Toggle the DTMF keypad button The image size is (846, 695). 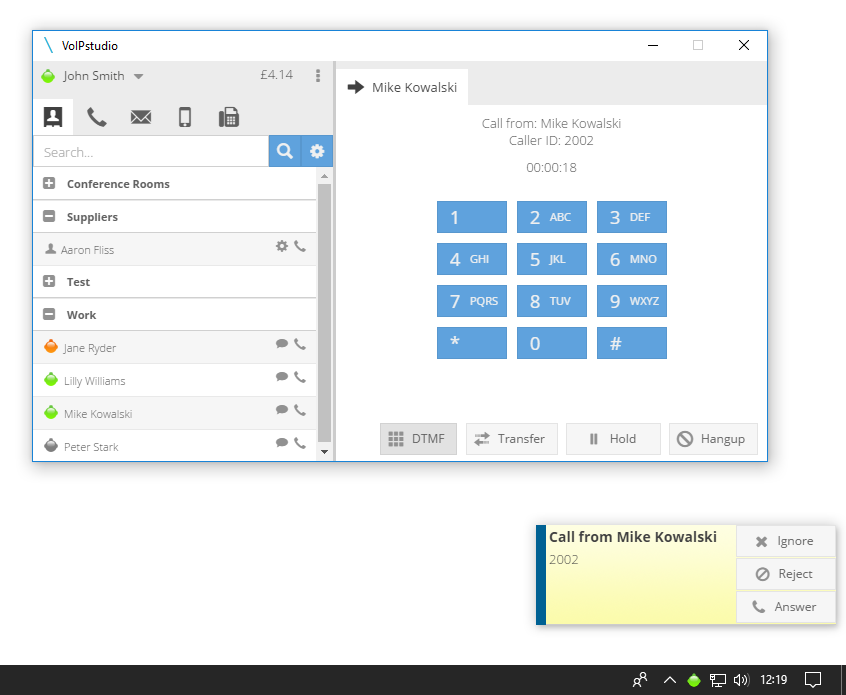(x=418, y=439)
